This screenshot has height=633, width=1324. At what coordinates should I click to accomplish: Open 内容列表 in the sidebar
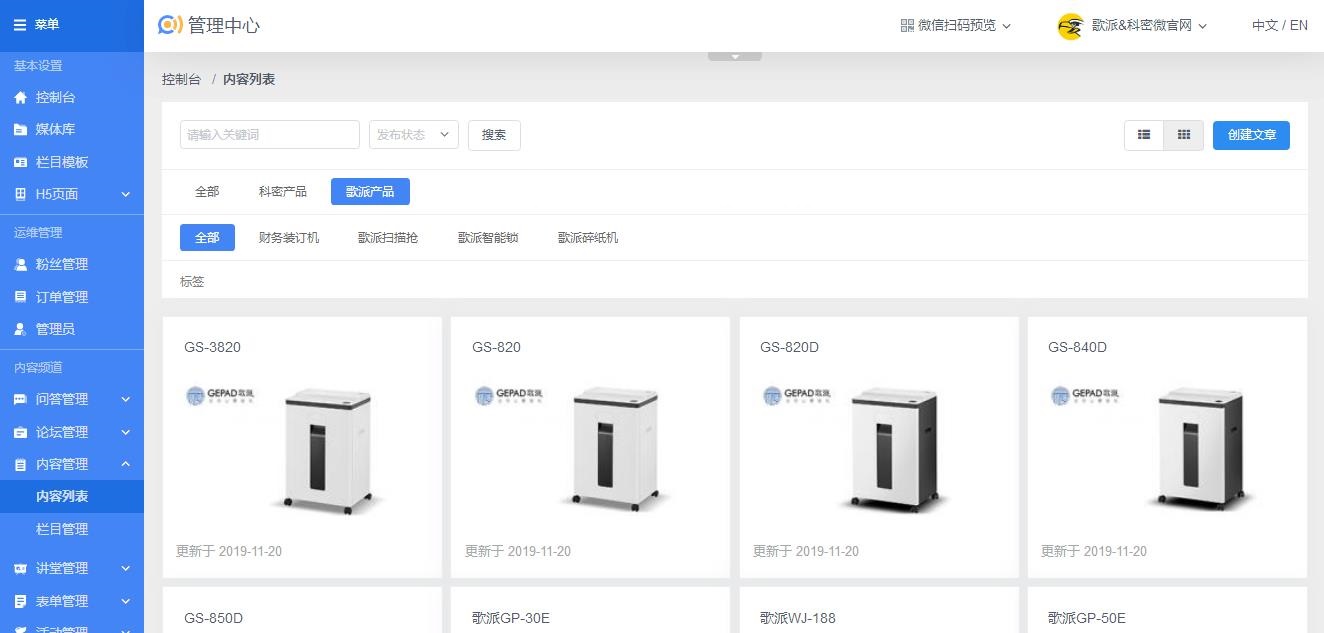pos(72,497)
